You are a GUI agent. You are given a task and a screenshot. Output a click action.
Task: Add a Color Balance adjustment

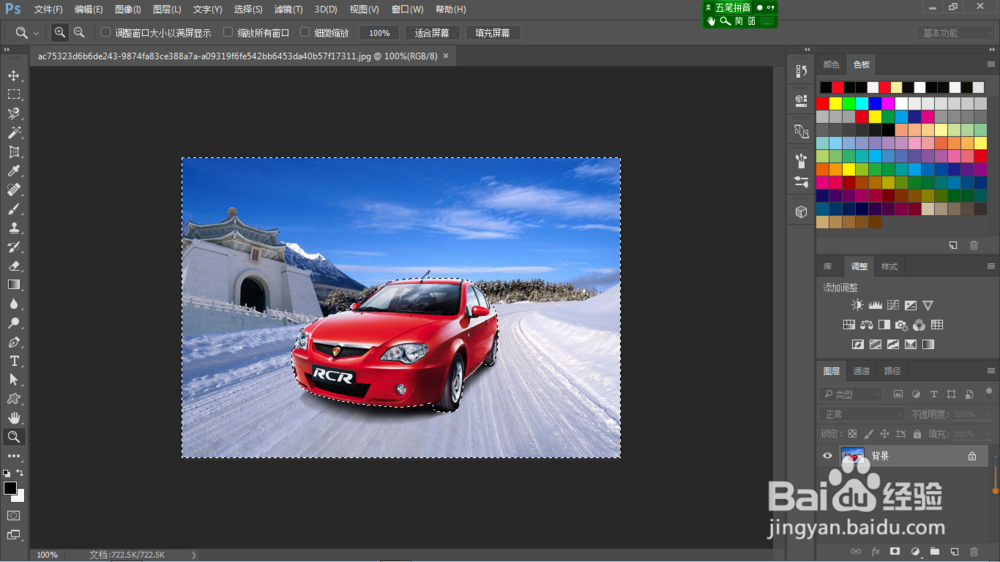pyautogui.click(x=866, y=325)
